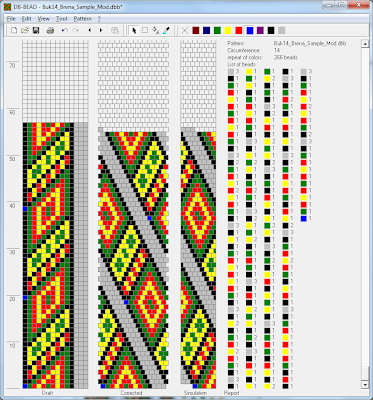Save the current pattern
This screenshot has width=373, height=400.
click(x=36, y=31)
